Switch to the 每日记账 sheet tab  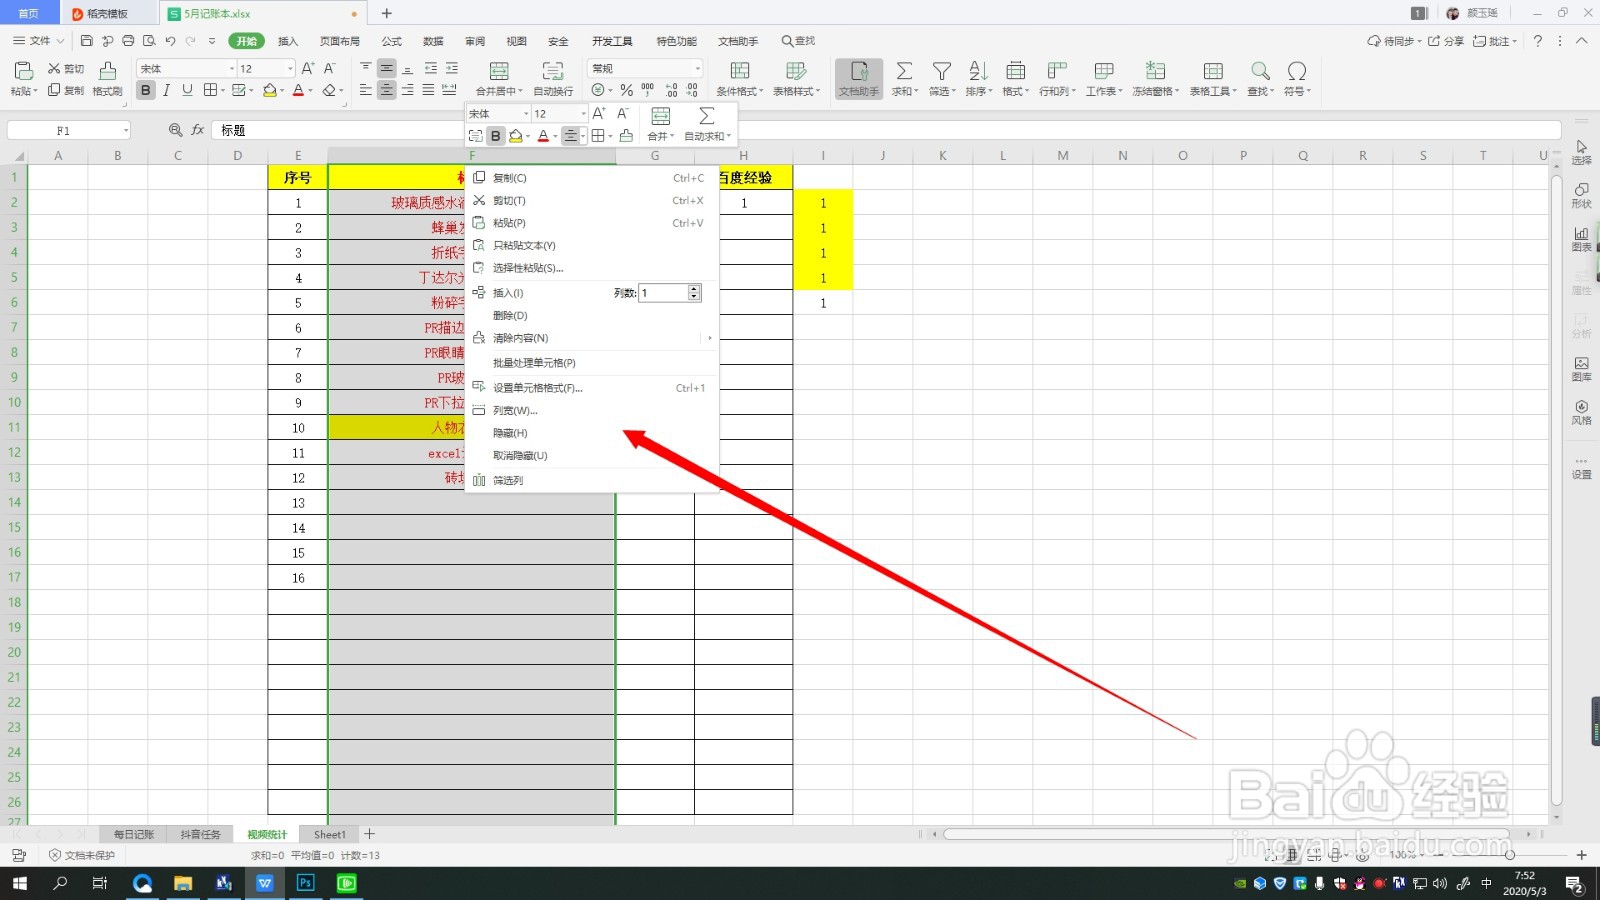[134, 834]
